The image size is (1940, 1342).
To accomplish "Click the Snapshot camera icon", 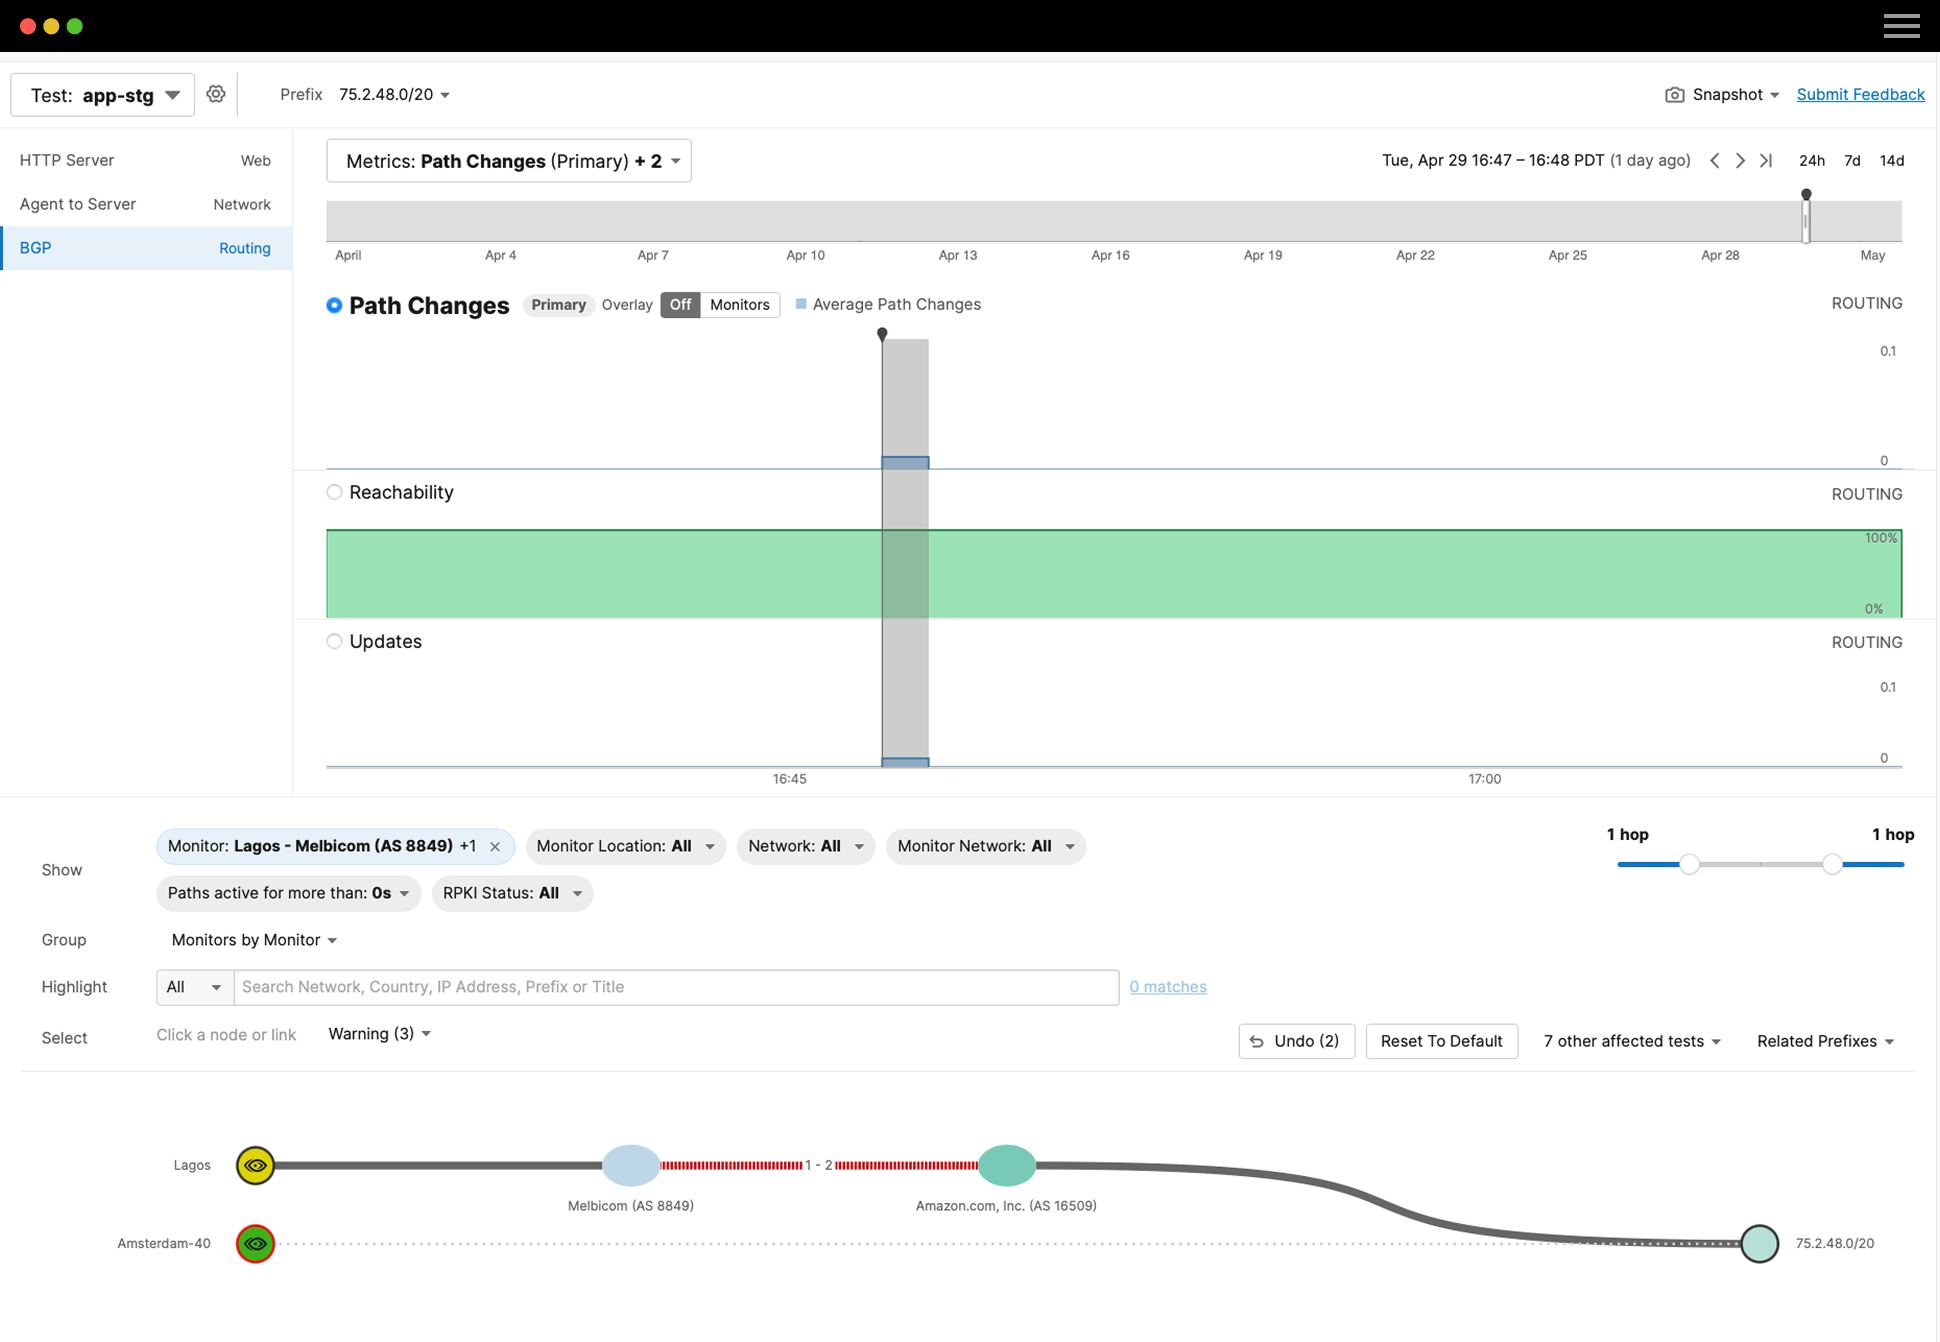I will (1674, 94).
